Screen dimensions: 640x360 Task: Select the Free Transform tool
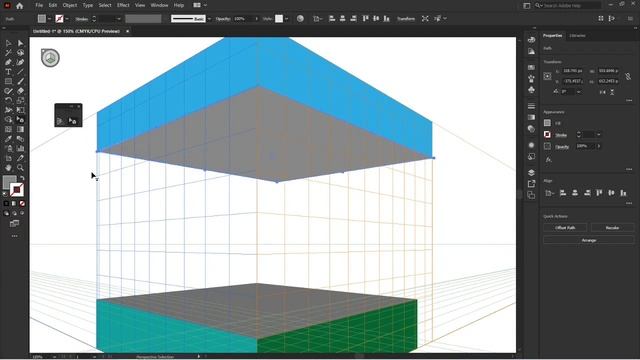20,110
